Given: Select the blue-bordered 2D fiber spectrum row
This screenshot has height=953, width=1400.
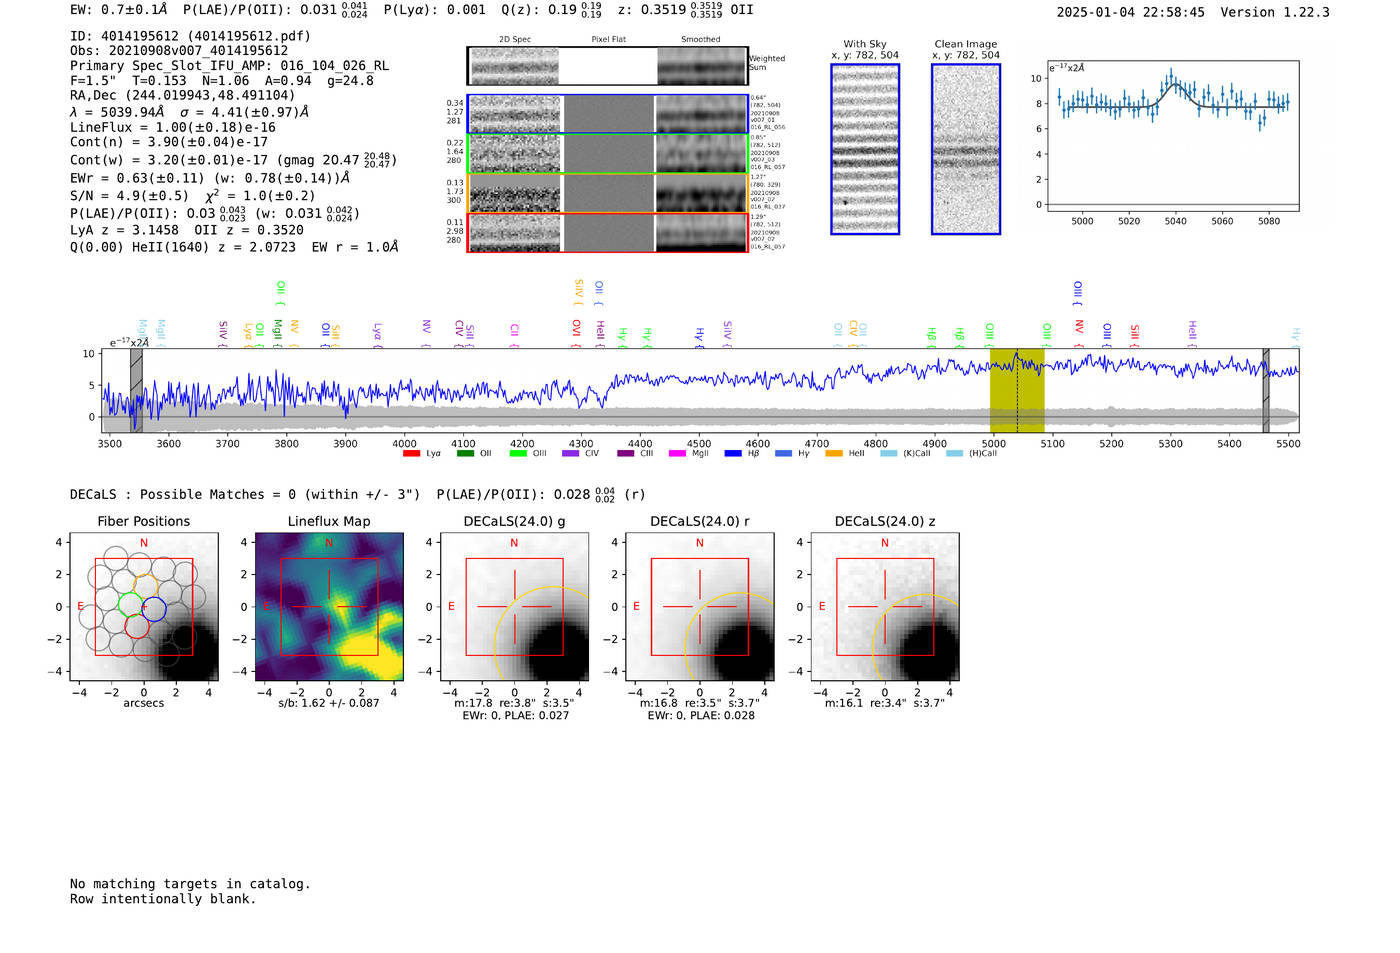Looking at the screenshot, I should [x=608, y=114].
